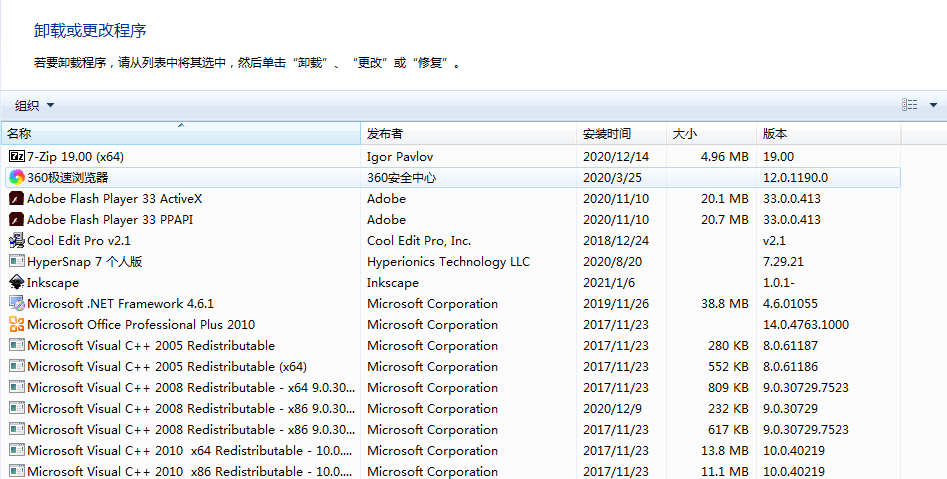Select Microsoft .NET Framework 4.6.1 entry
Image resolution: width=947 pixels, height=479 pixels.
tap(120, 304)
